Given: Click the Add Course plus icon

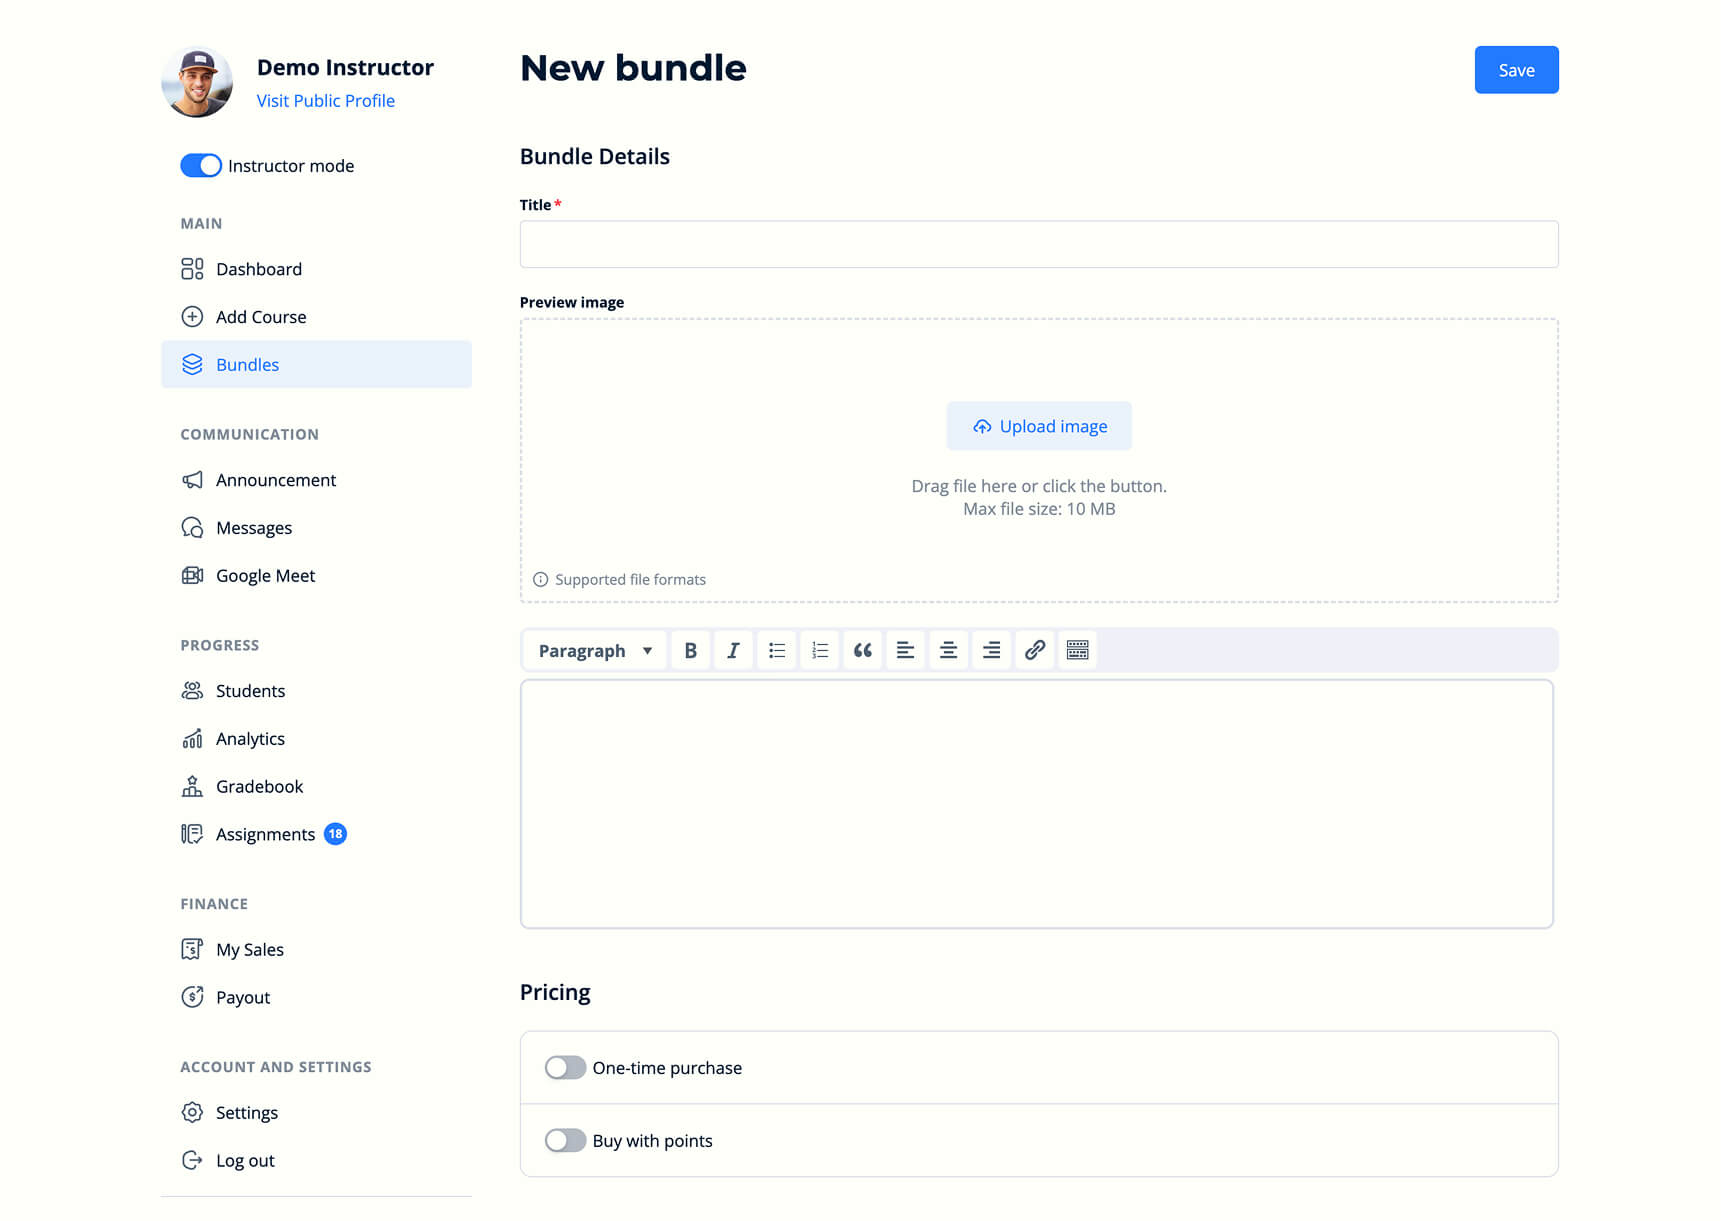Looking at the screenshot, I should [x=192, y=317].
